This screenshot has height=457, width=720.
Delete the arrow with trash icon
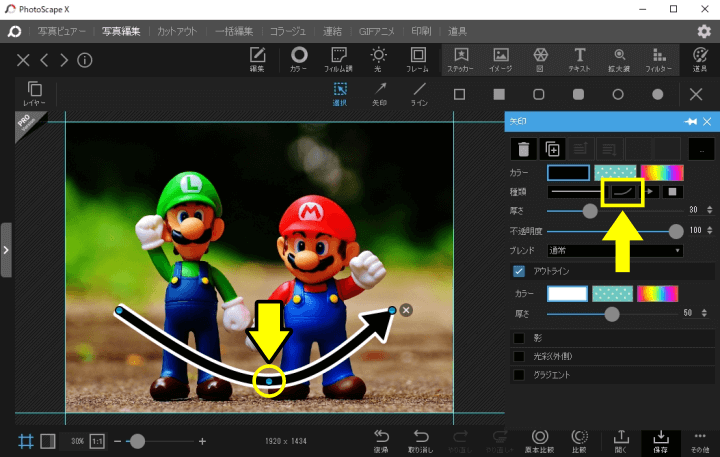point(523,149)
